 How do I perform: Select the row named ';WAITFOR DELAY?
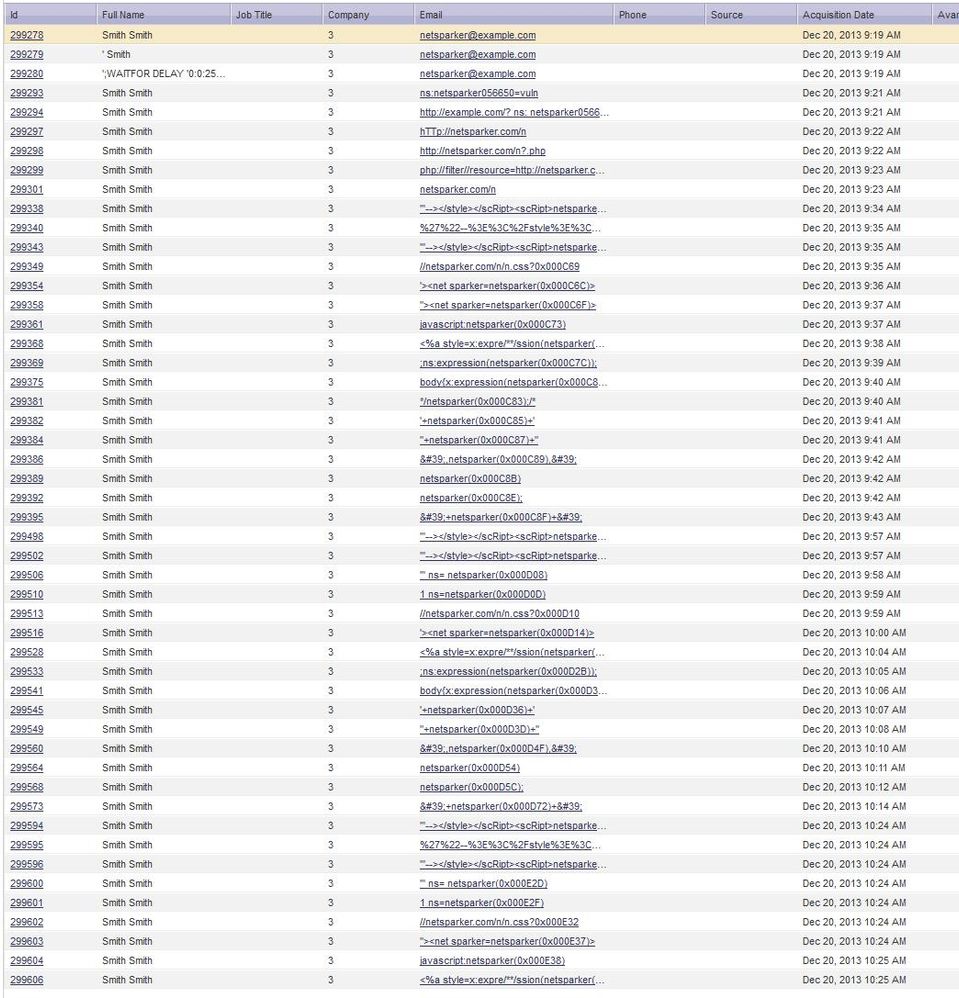coord(163,74)
